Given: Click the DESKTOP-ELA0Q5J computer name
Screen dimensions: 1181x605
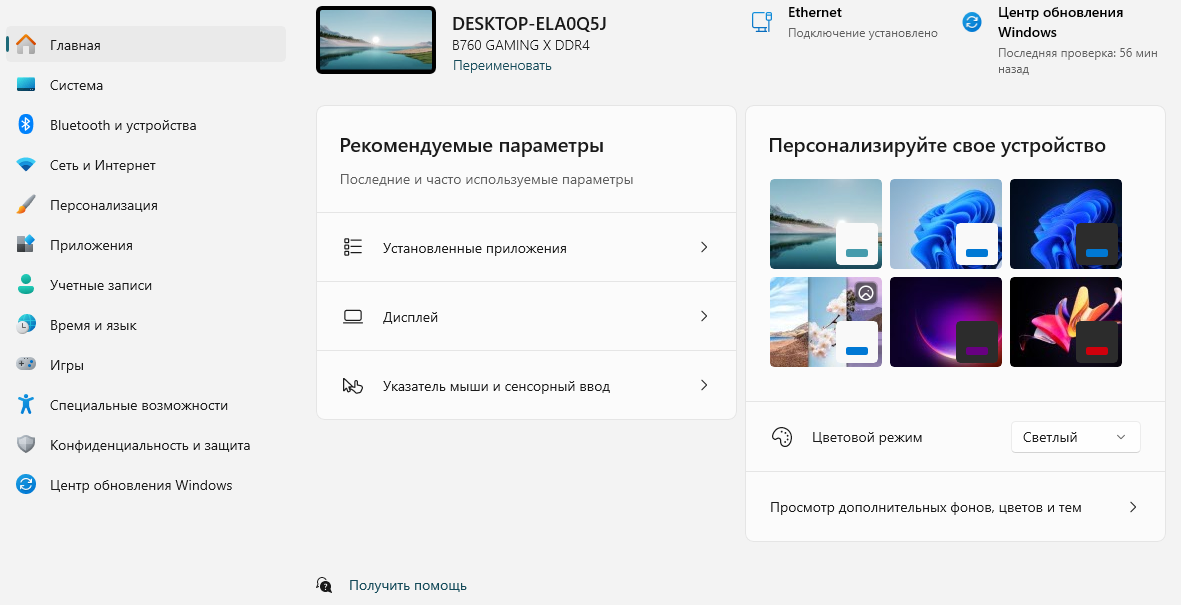Looking at the screenshot, I should click(529, 23).
